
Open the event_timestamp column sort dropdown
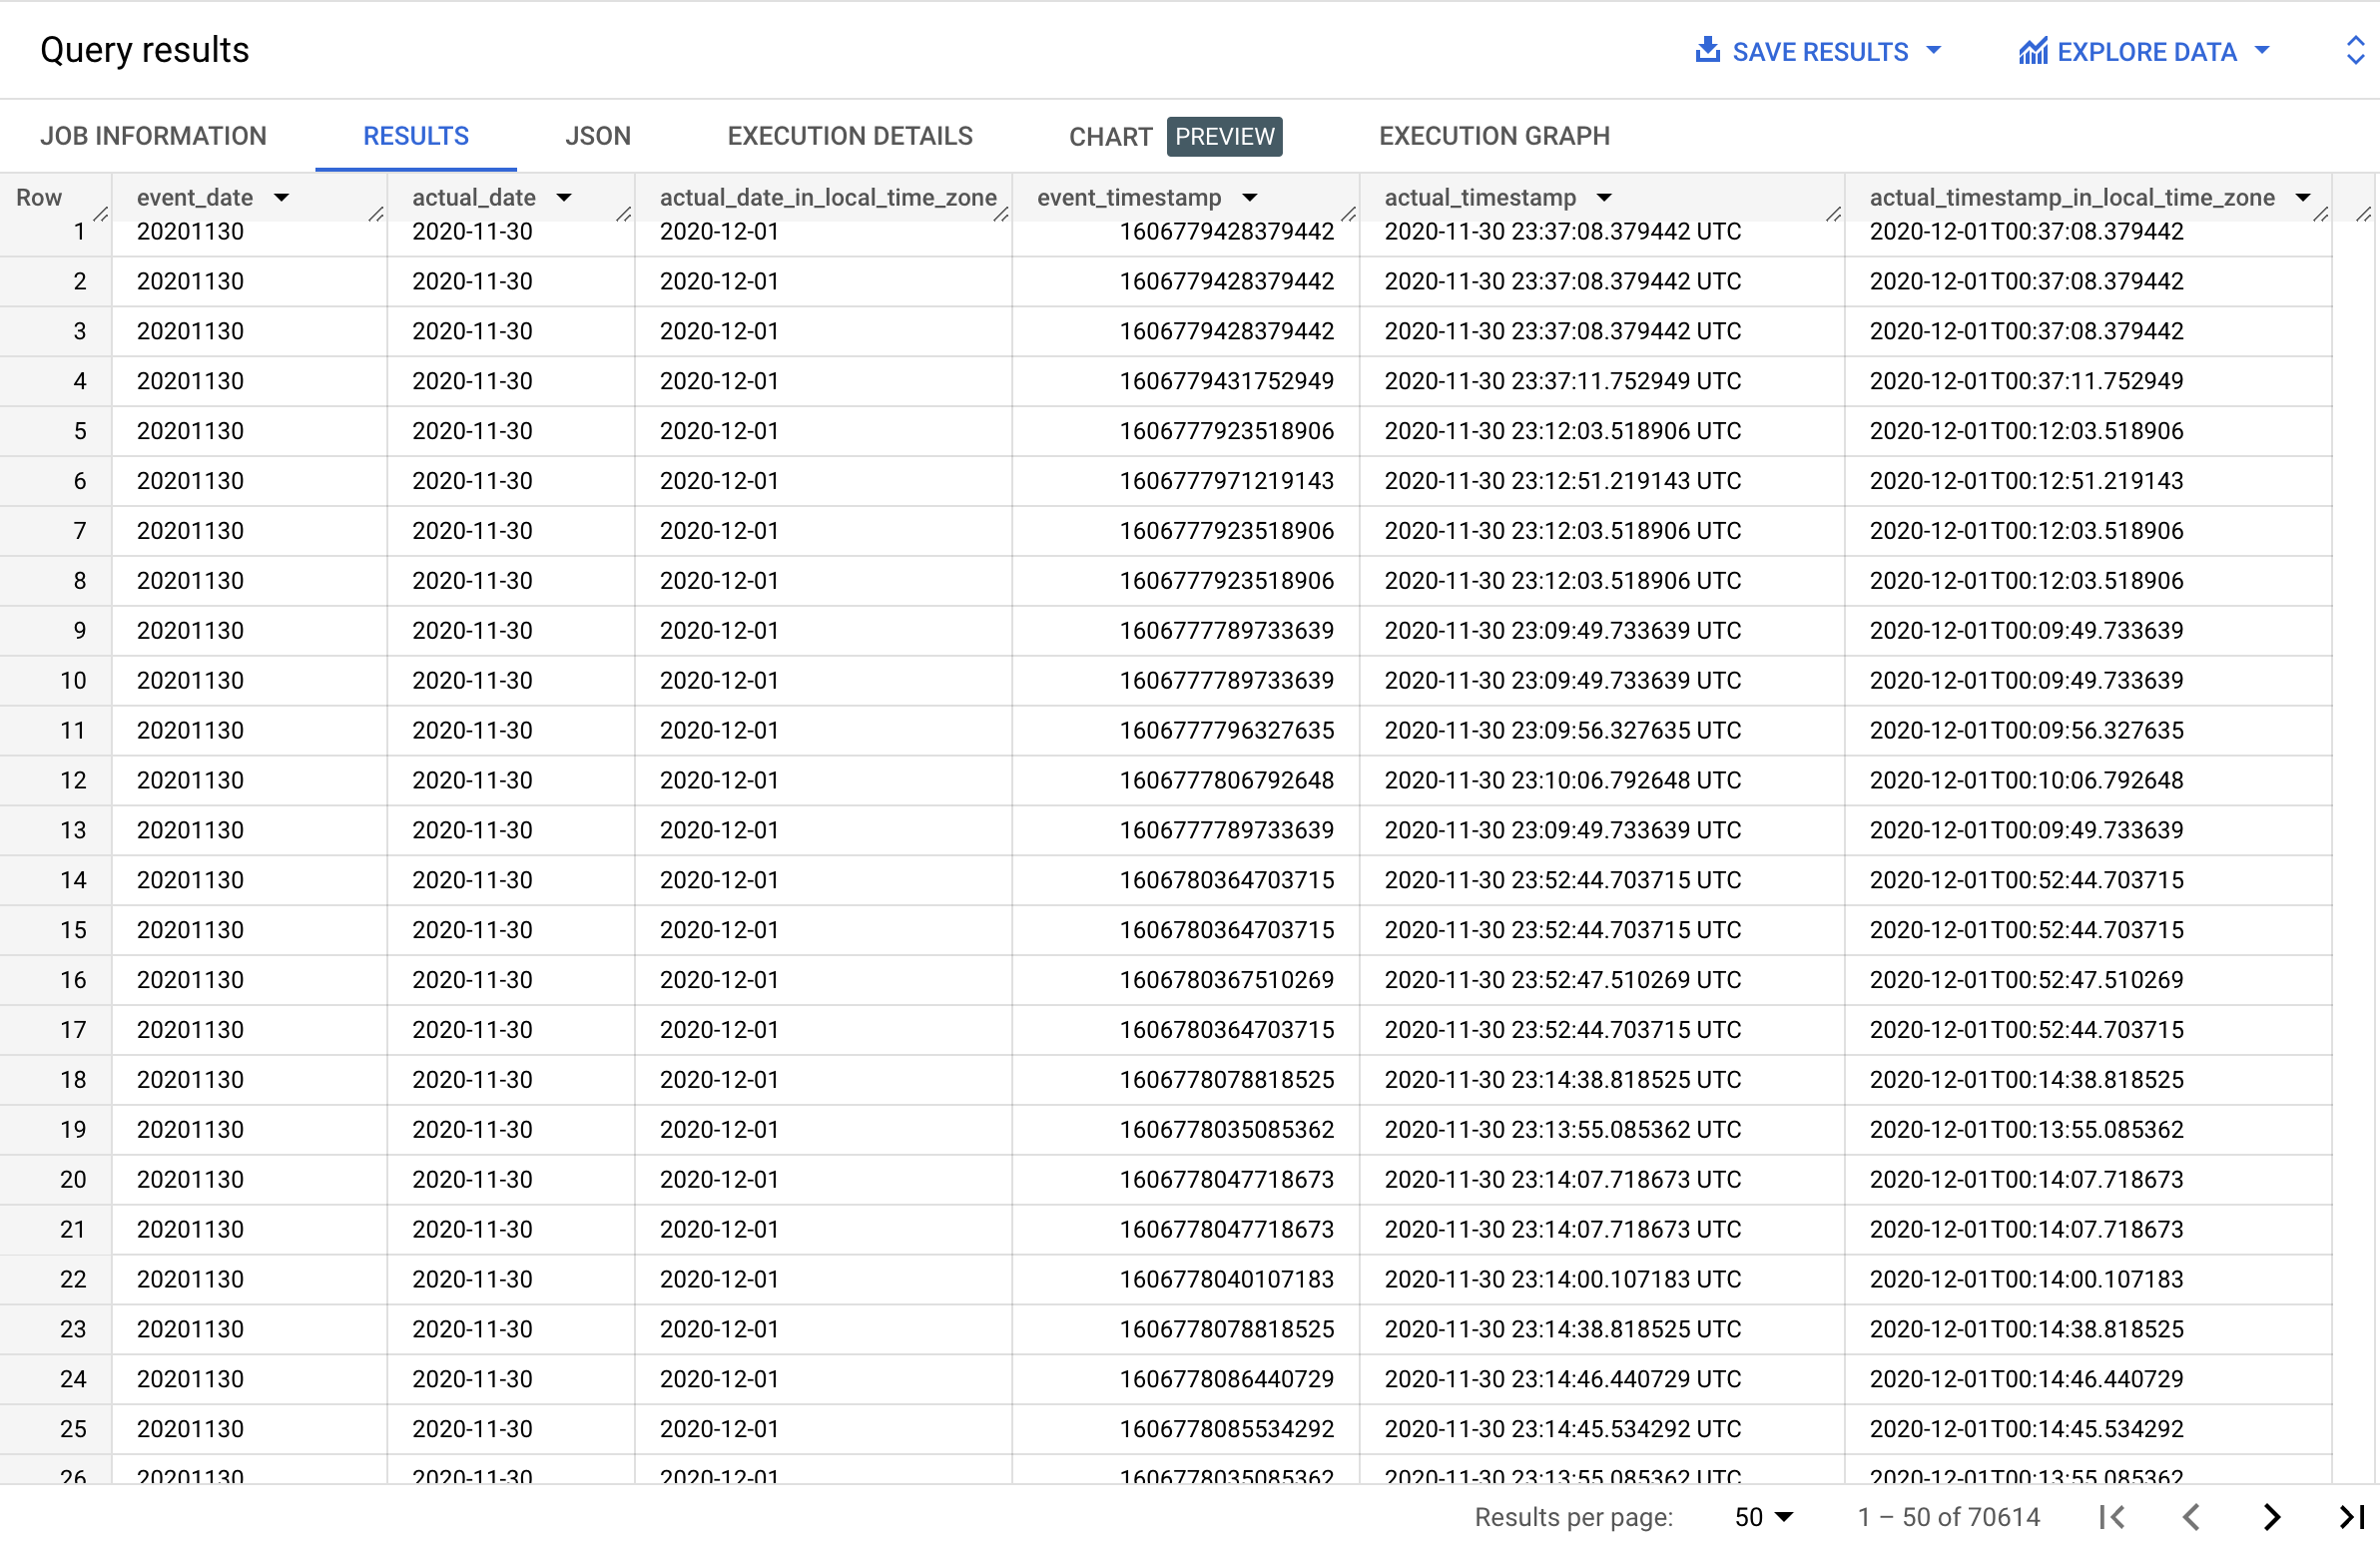(x=1251, y=197)
